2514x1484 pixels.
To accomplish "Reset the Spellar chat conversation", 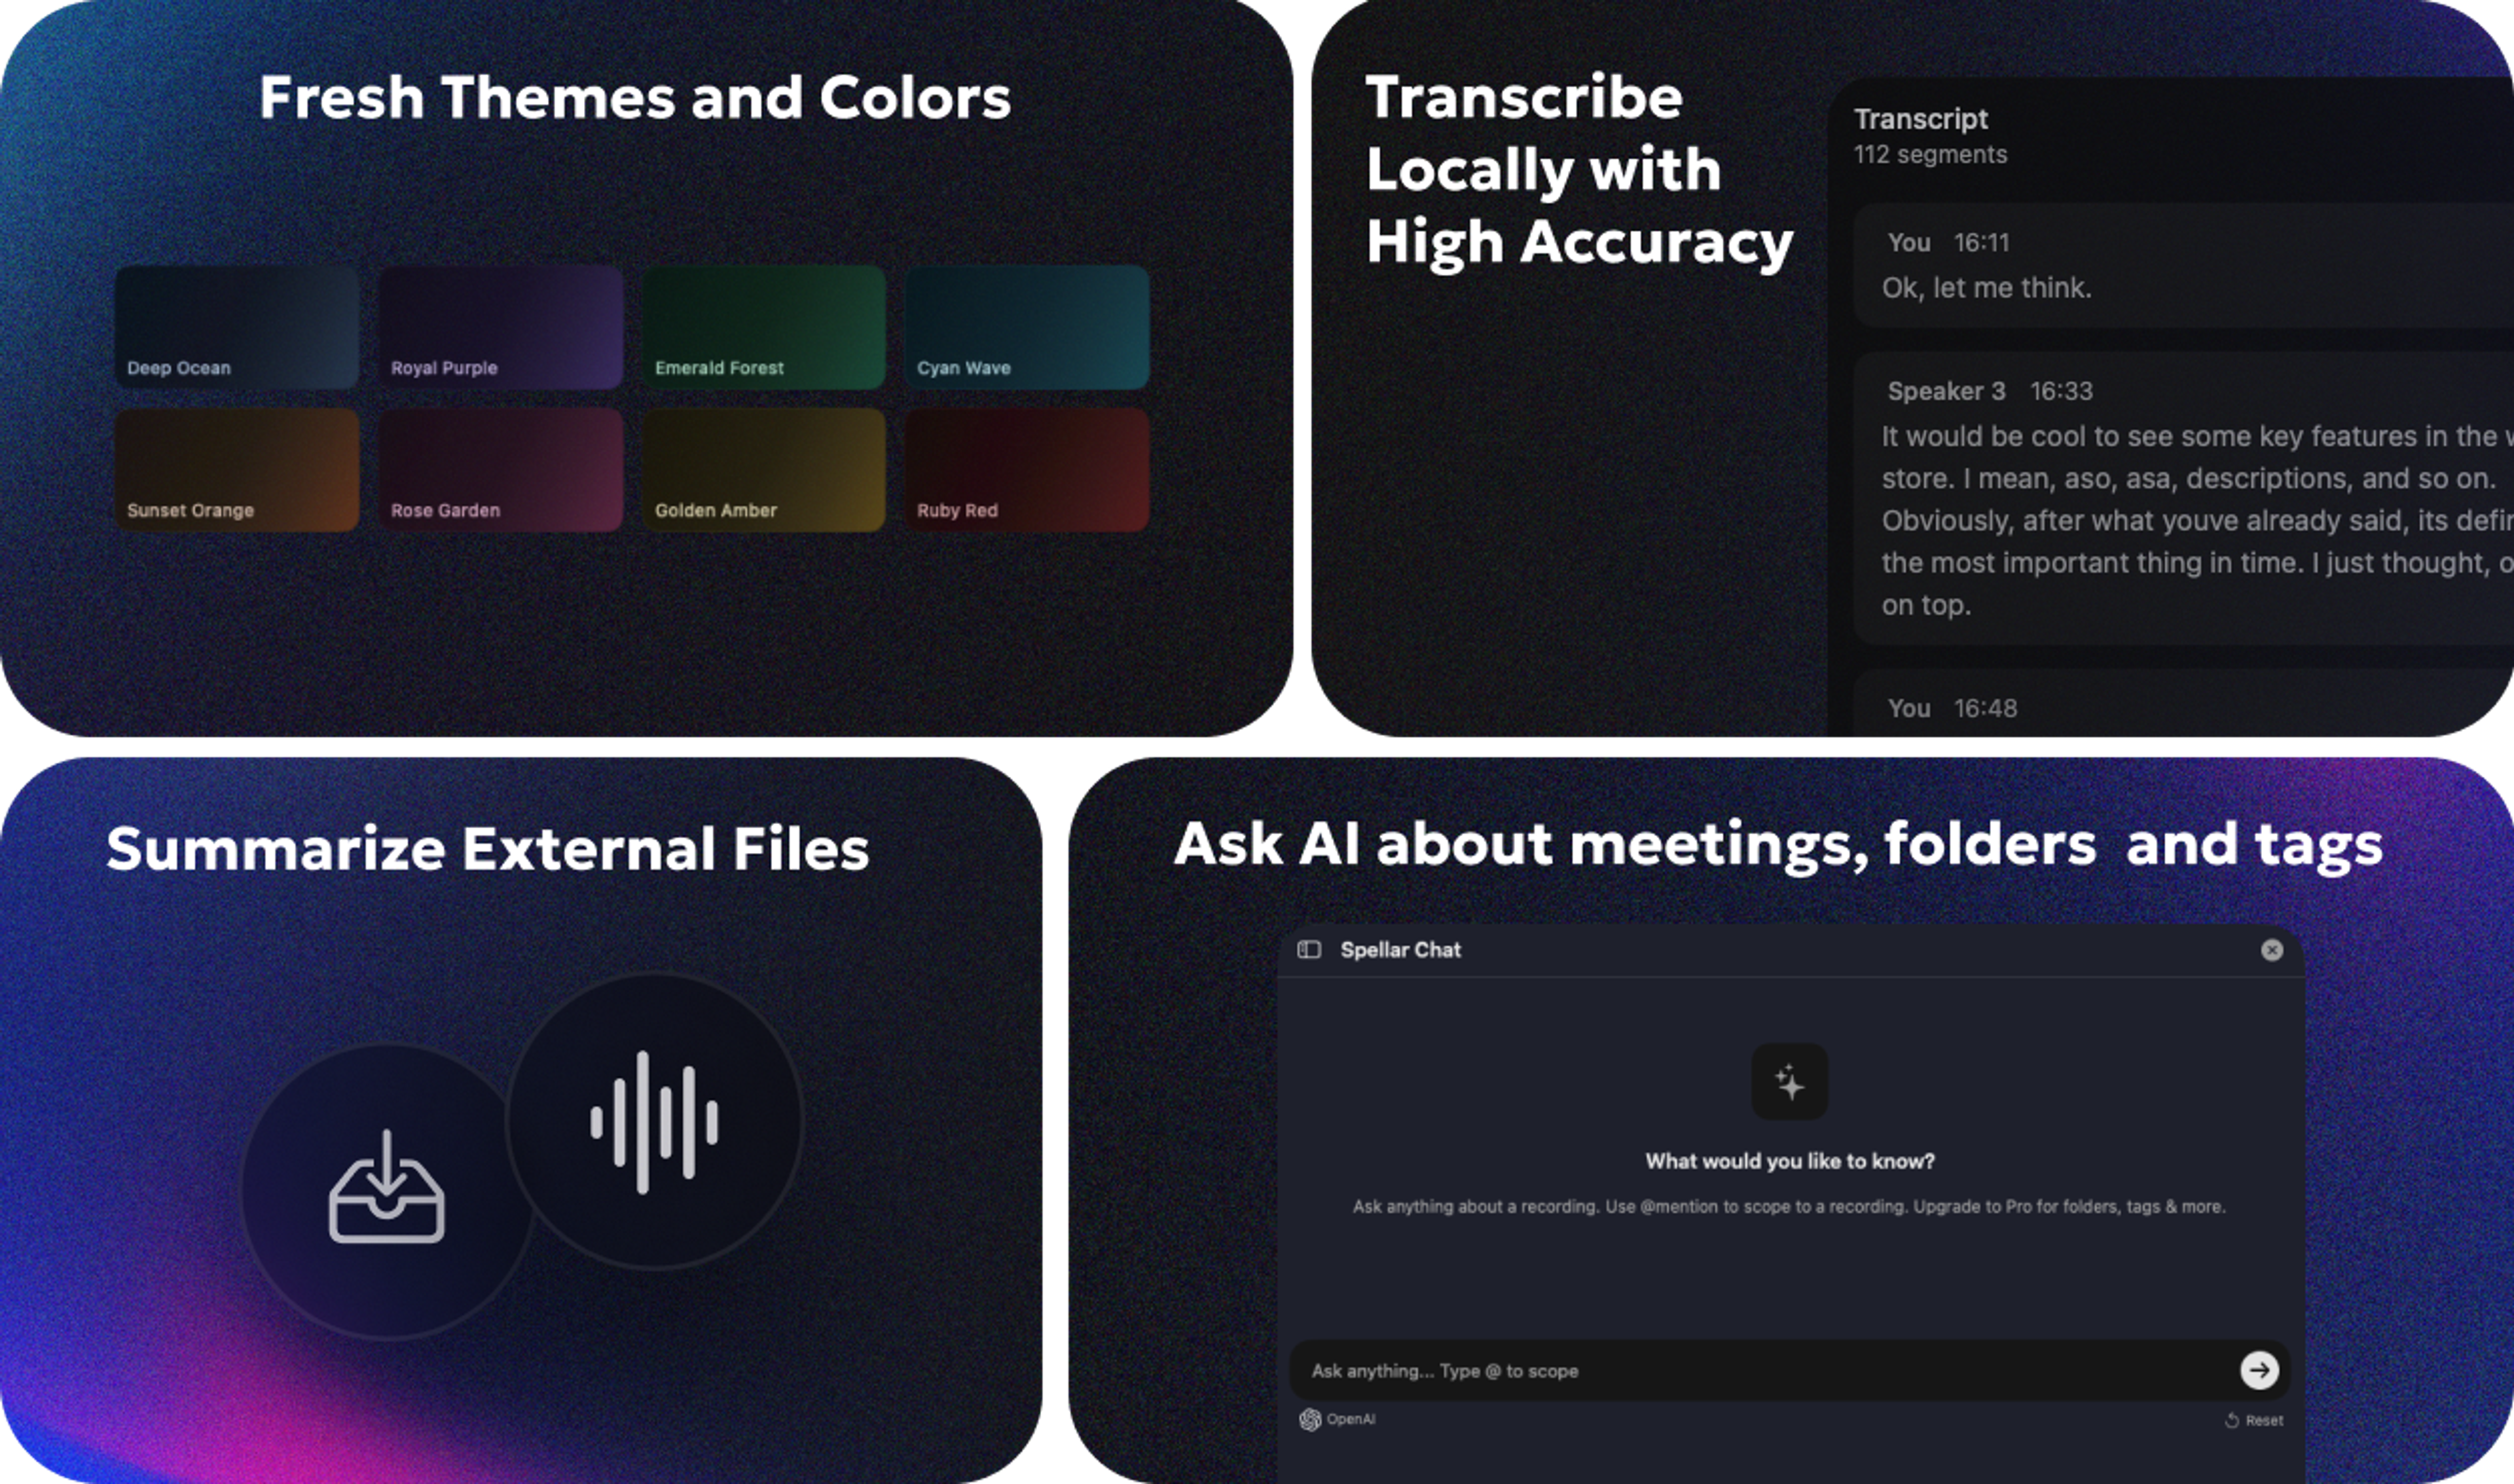I will point(2254,1420).
